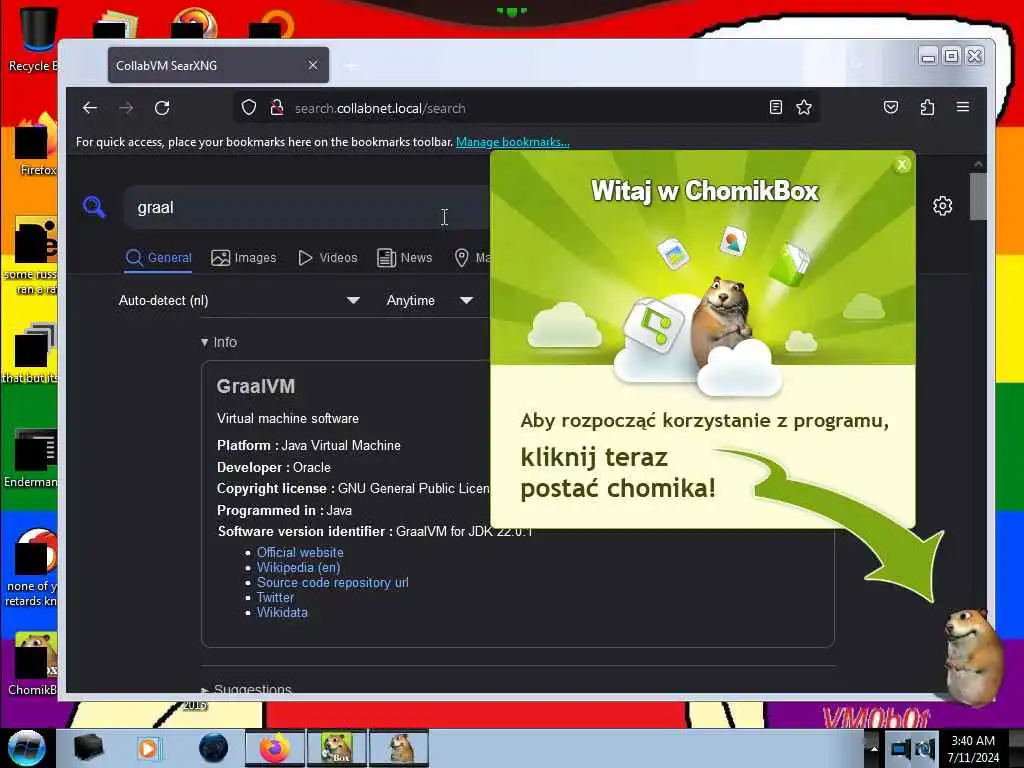
Task: Open the Auto-detect (nl) language dropdown
Action: pyautogui.click(x=239, y=300)
